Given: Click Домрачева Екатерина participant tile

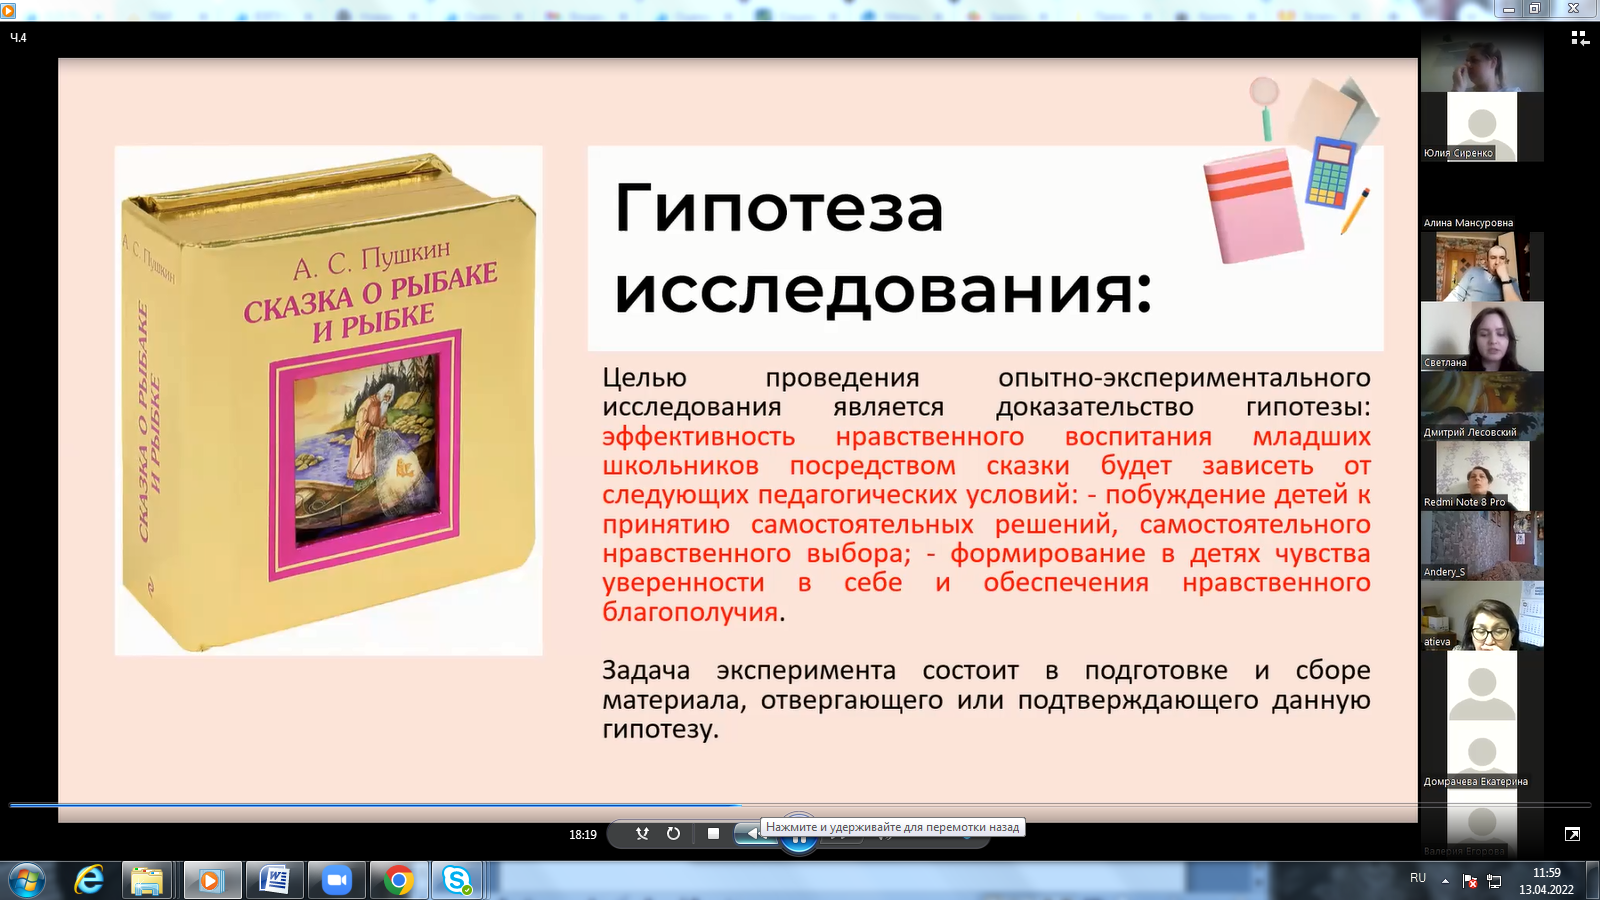Looking at the screenshot, I should pos(1482,755).
